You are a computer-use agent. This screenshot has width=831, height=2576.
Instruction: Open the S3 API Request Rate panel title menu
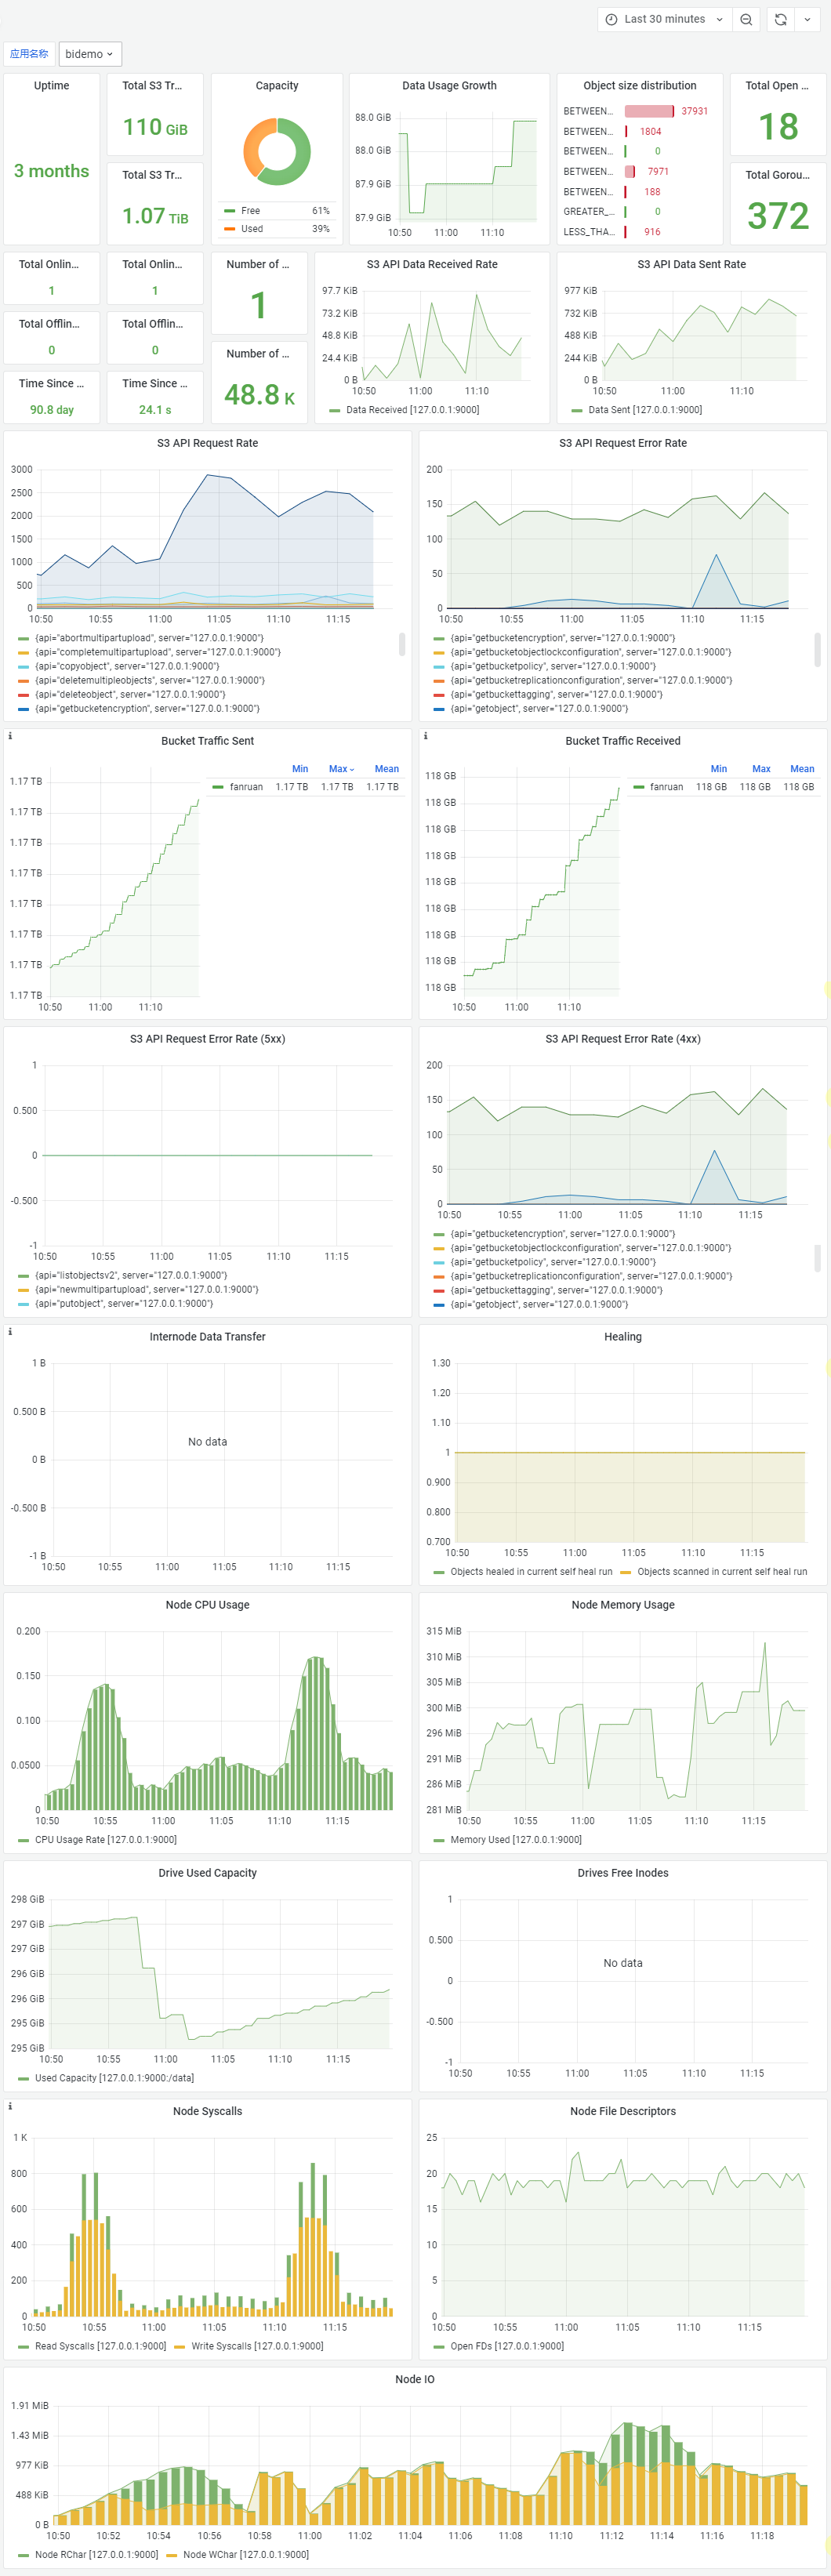click(207, 443)
